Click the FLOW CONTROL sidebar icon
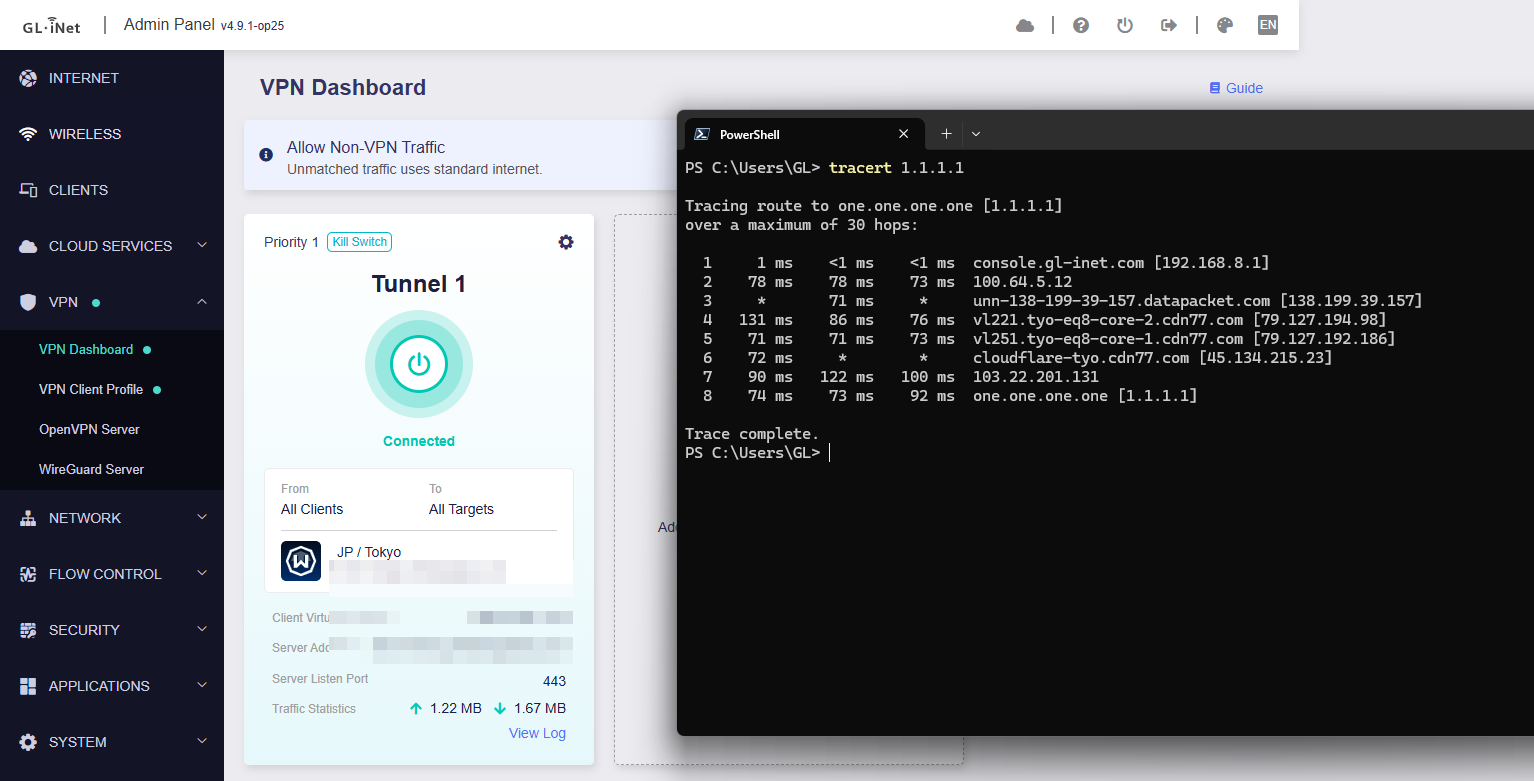This screenshot has width=1534, height=781. pos(28,574)
